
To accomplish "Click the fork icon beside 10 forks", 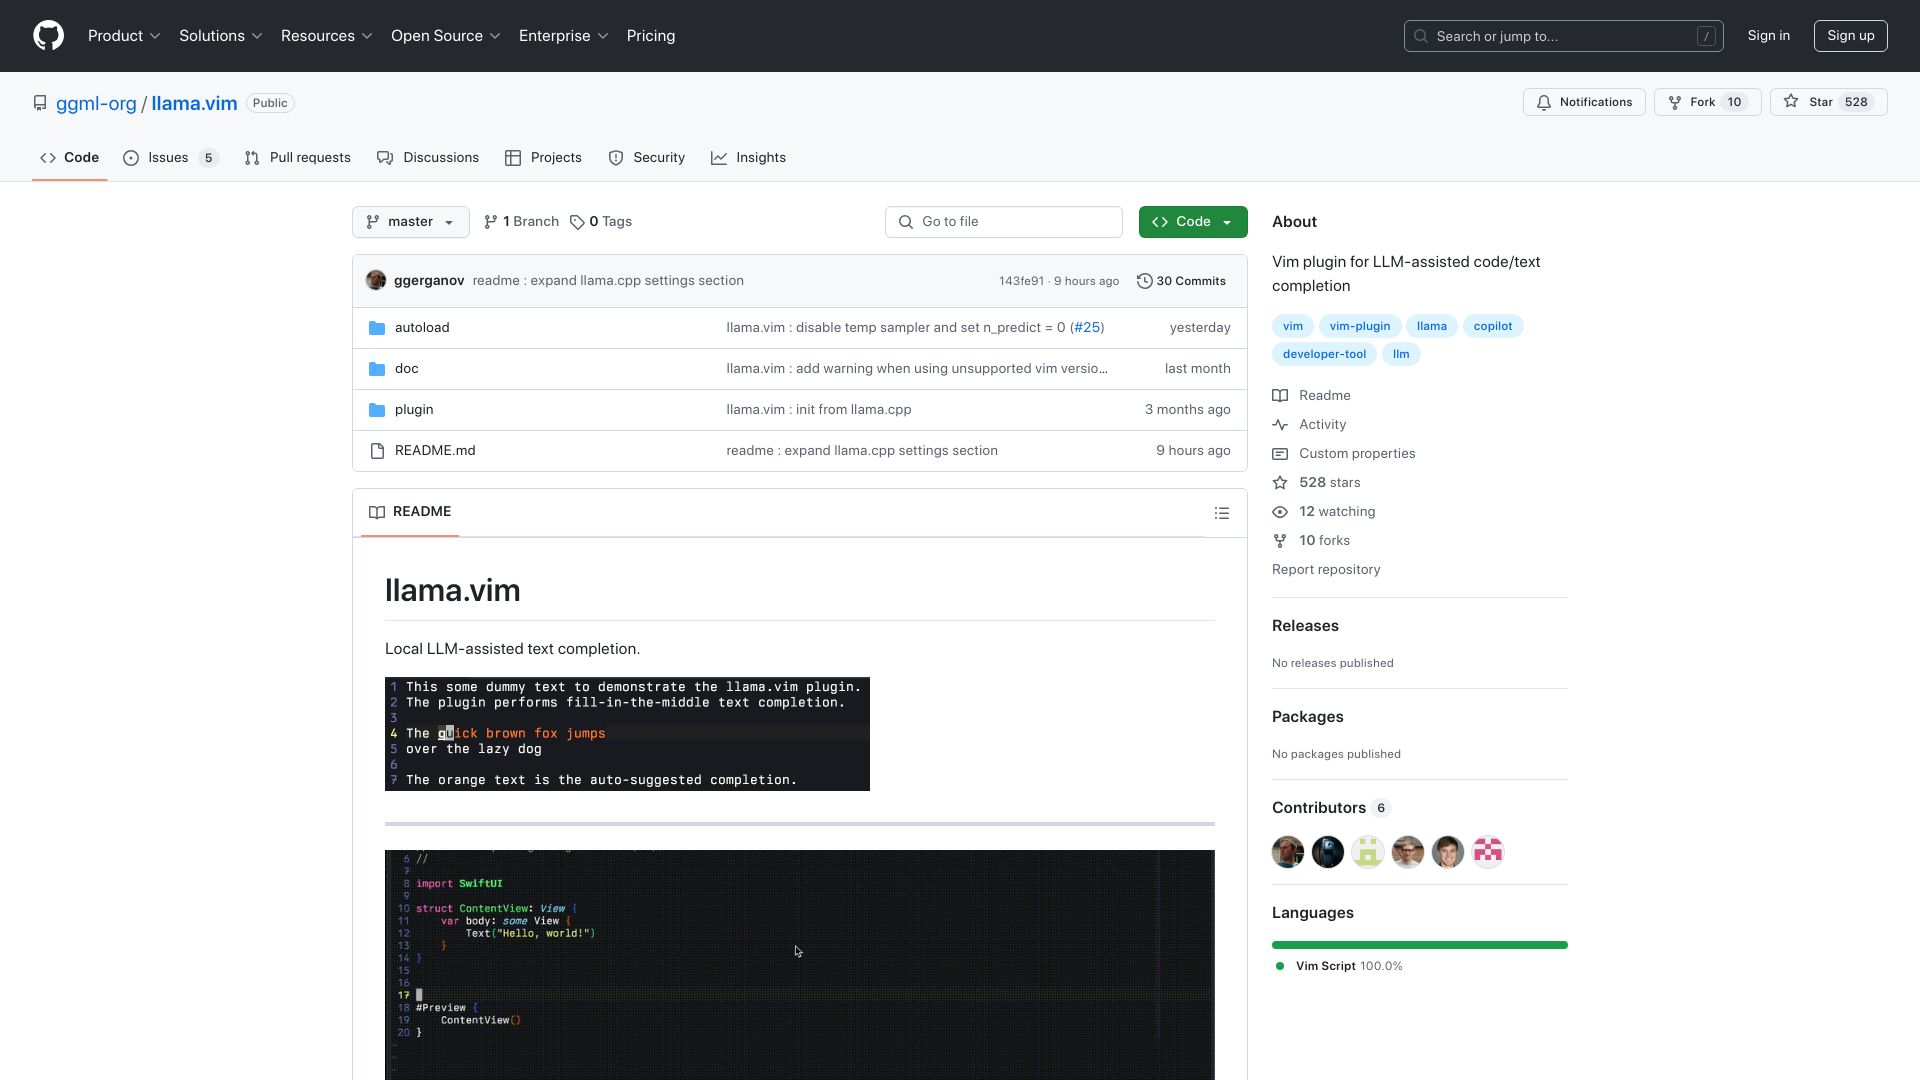I will pos(1280,541).
